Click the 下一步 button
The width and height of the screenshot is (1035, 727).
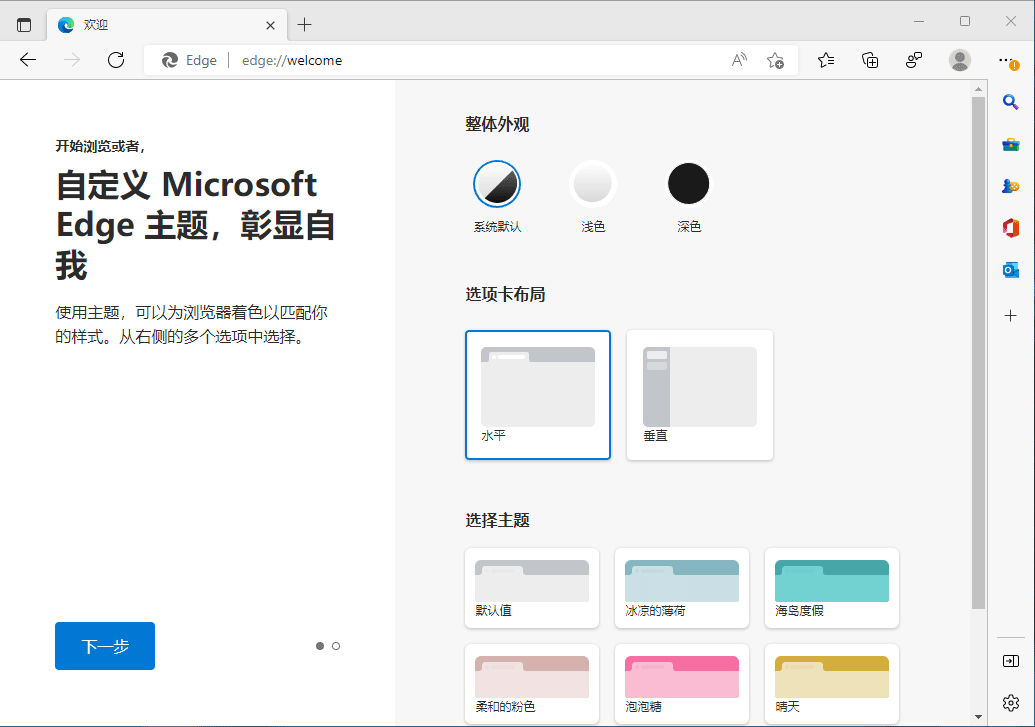tap(105, 646)
